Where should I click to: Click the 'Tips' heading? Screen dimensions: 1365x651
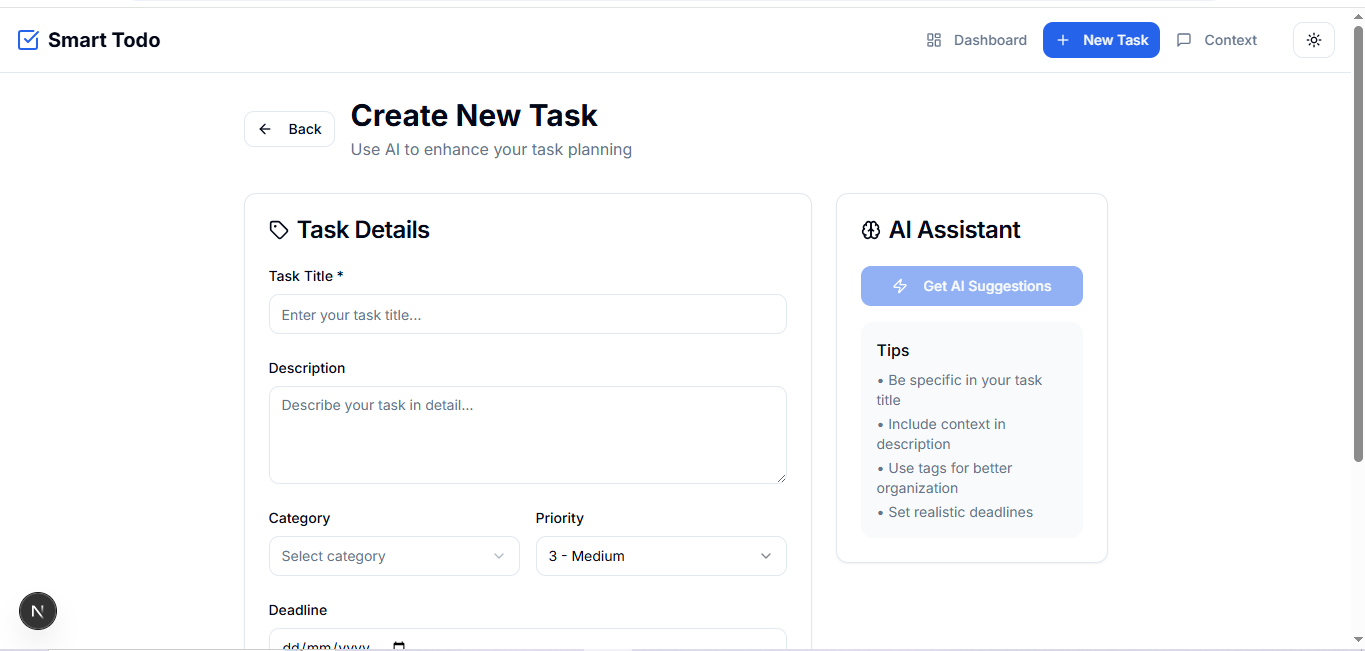click(893, 350)
